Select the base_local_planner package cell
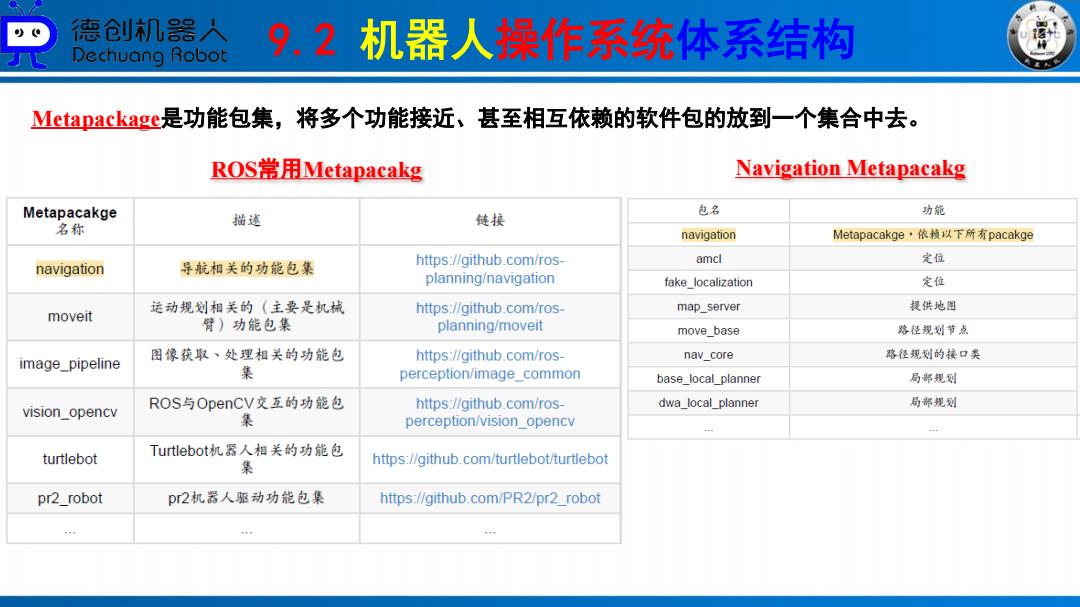This screenshot has width=1080, height=607. pyautogui.click(x=708, y=379)
